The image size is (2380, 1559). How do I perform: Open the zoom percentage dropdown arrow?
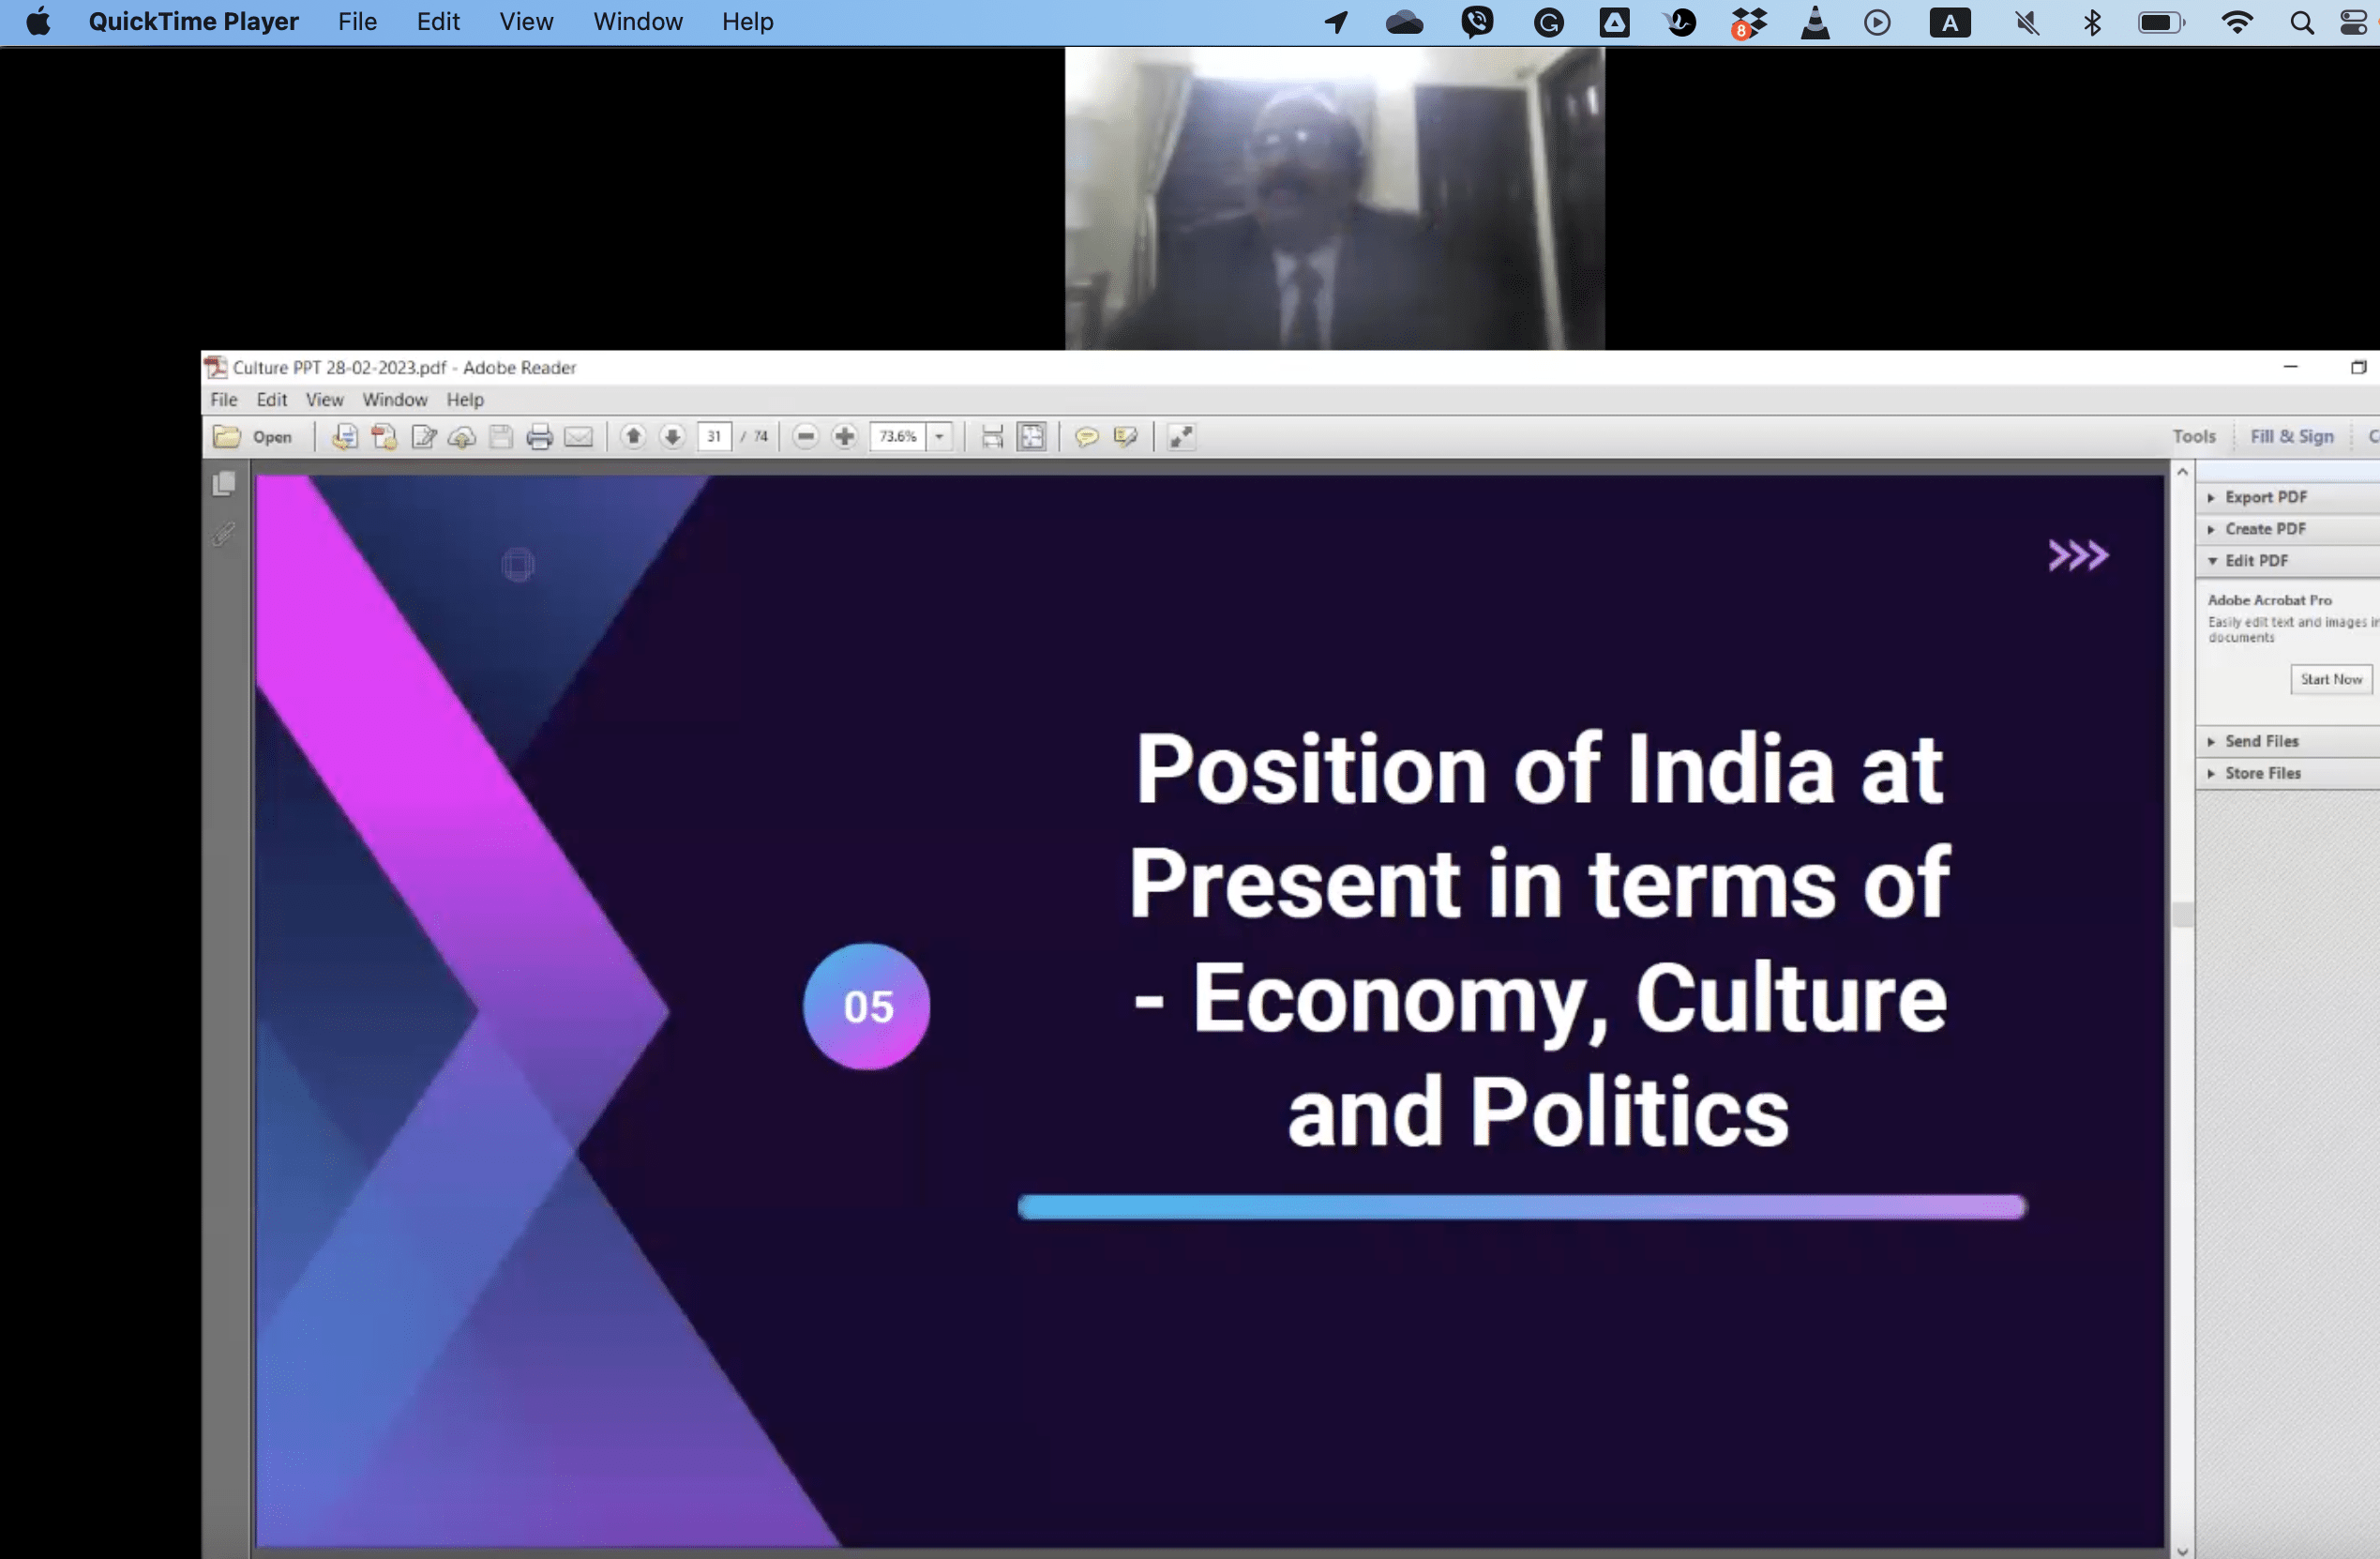(x=939, y=437)
